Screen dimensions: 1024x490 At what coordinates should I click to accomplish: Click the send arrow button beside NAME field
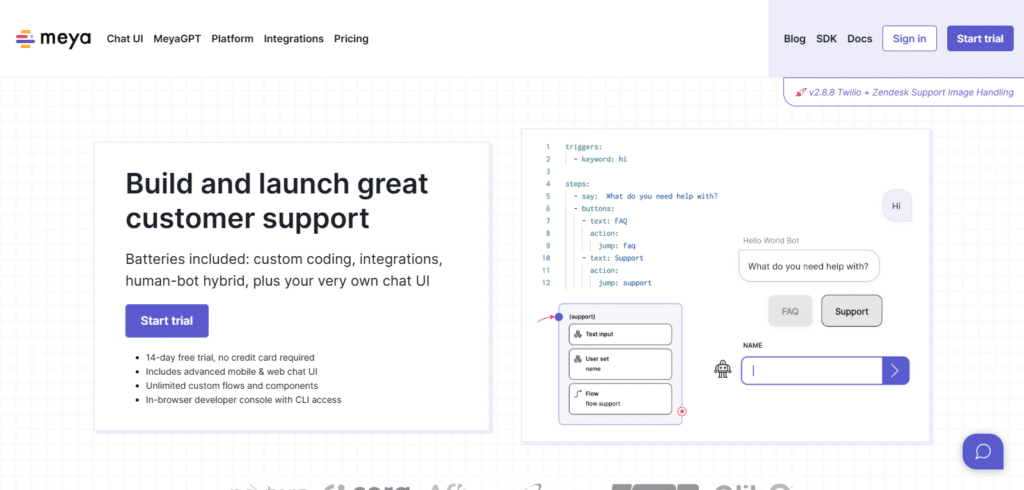pyautogui.click(x=895, y=370)
